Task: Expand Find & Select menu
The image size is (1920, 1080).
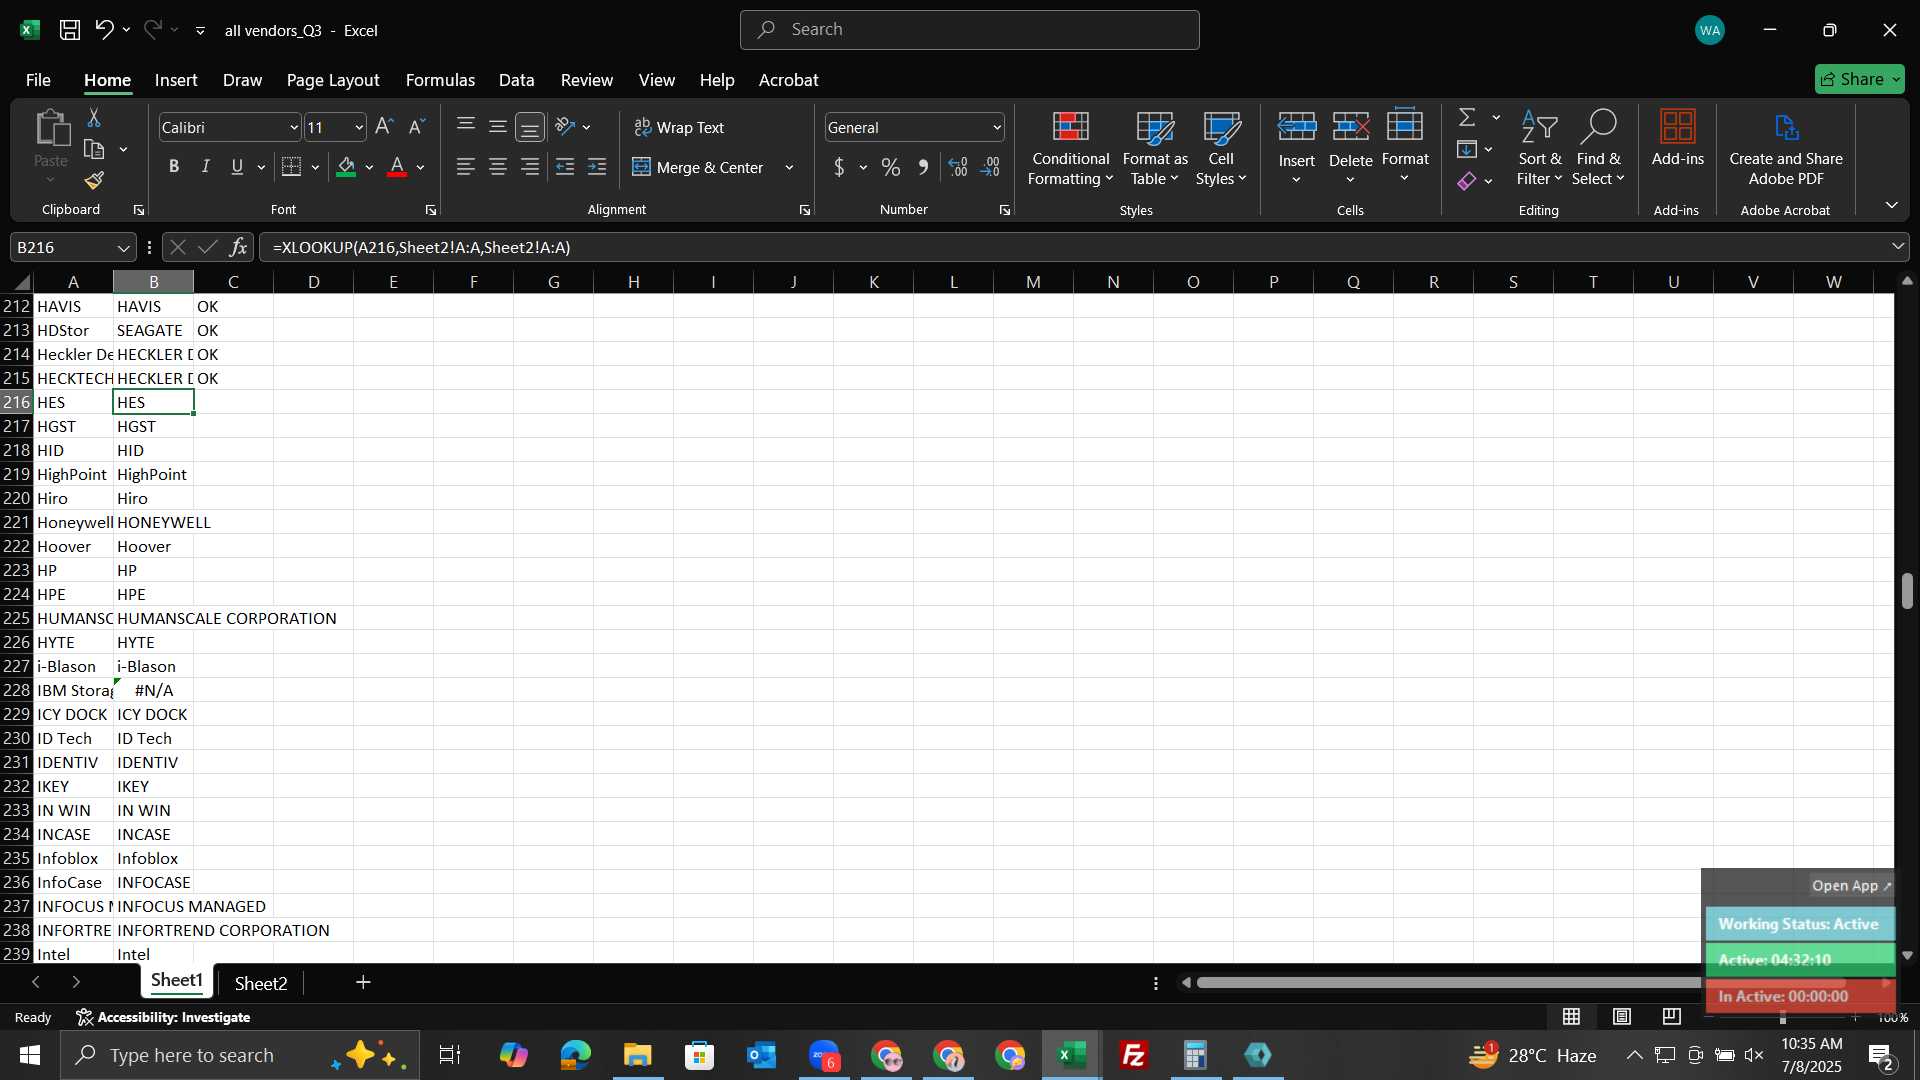Action: tap(1598, 148)
